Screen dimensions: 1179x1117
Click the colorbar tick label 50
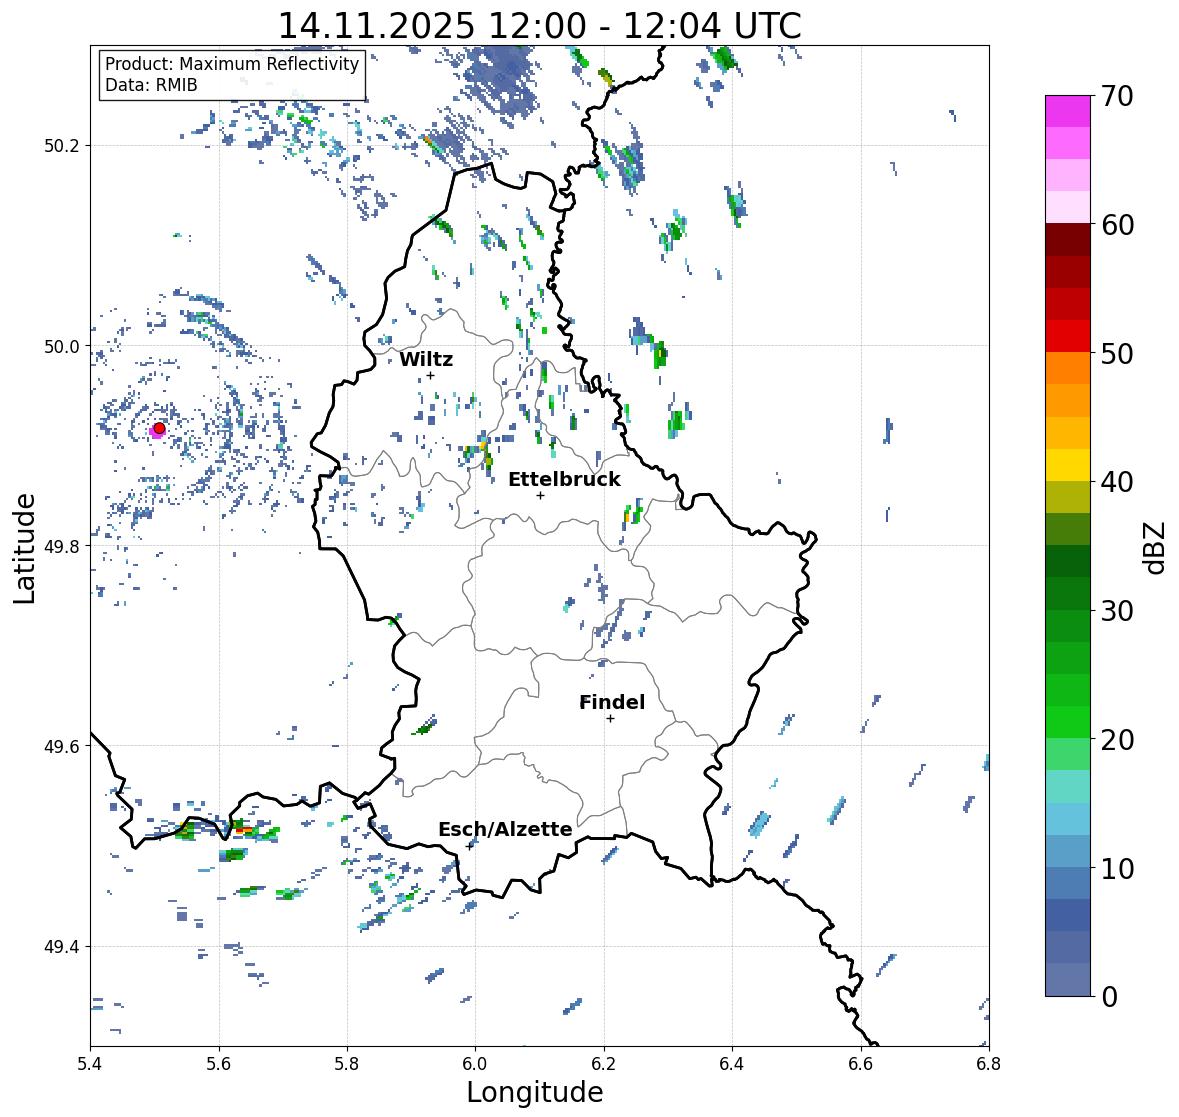[1117, 354]
